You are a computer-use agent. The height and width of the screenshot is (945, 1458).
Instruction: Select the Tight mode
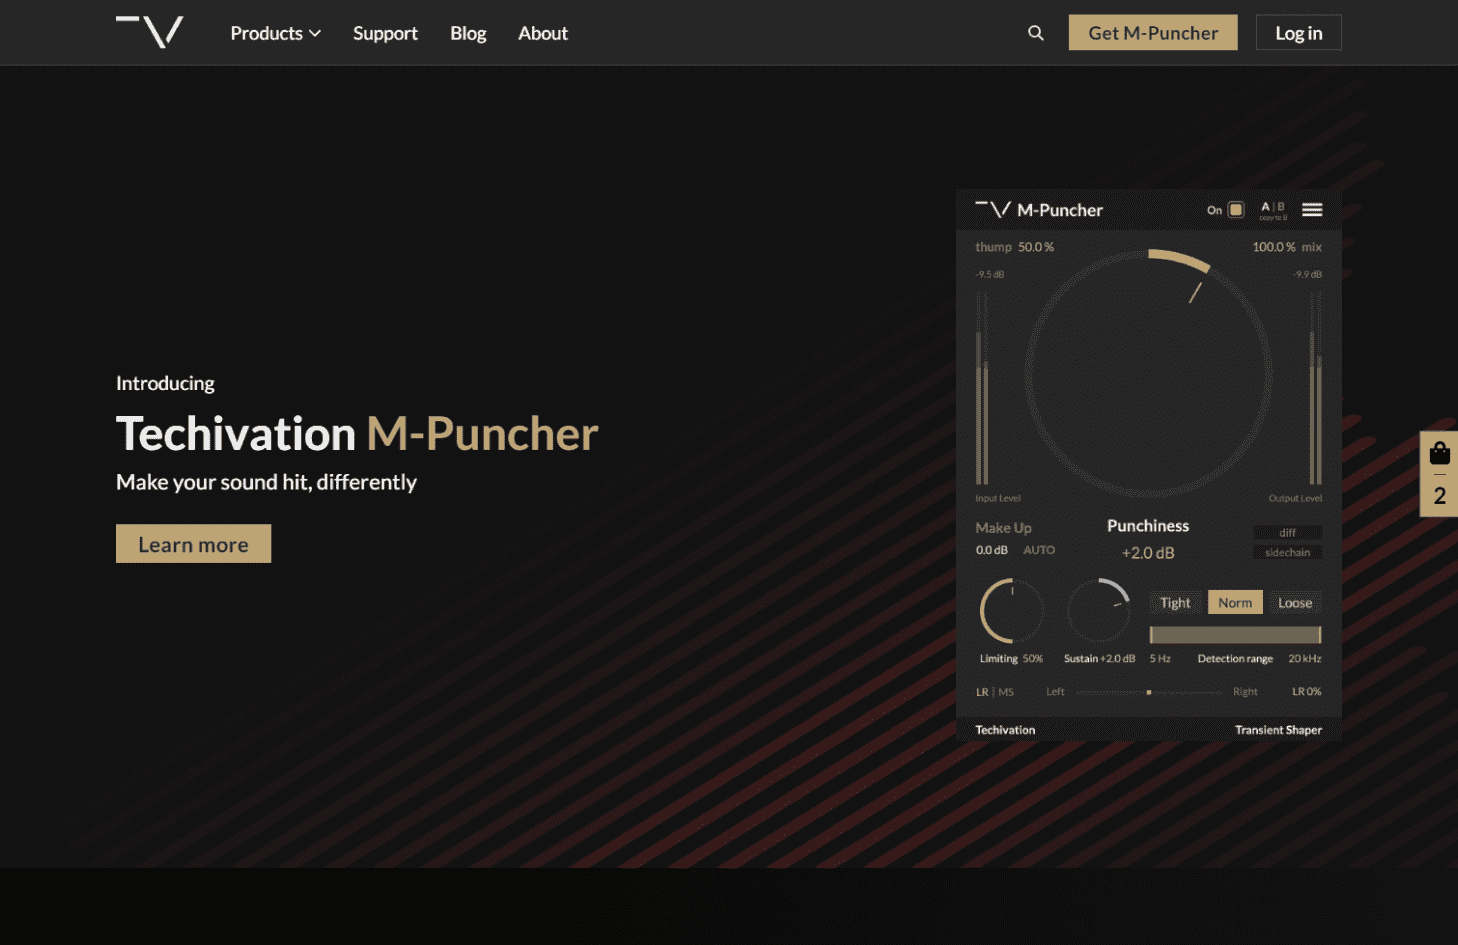pyautogui.click(x=1175, y=603)
